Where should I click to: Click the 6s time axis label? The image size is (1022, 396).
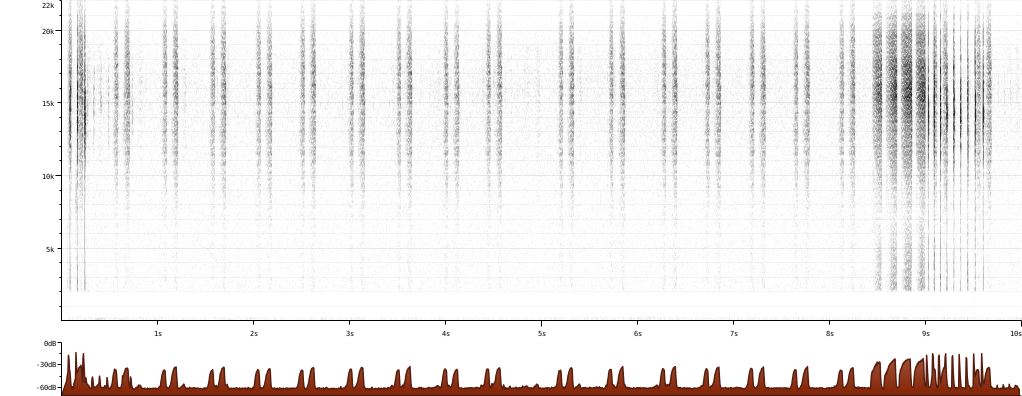click(x=638, y=333)
